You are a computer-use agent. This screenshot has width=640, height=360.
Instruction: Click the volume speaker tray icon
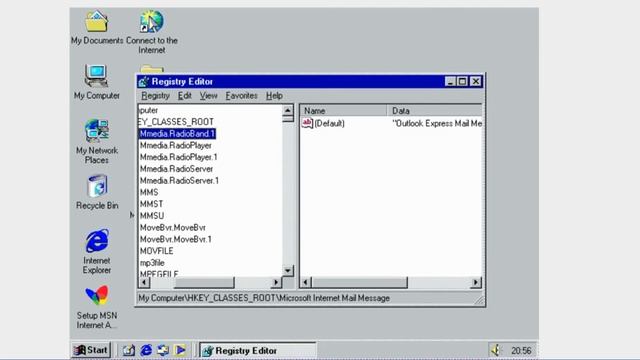point(496,350)
